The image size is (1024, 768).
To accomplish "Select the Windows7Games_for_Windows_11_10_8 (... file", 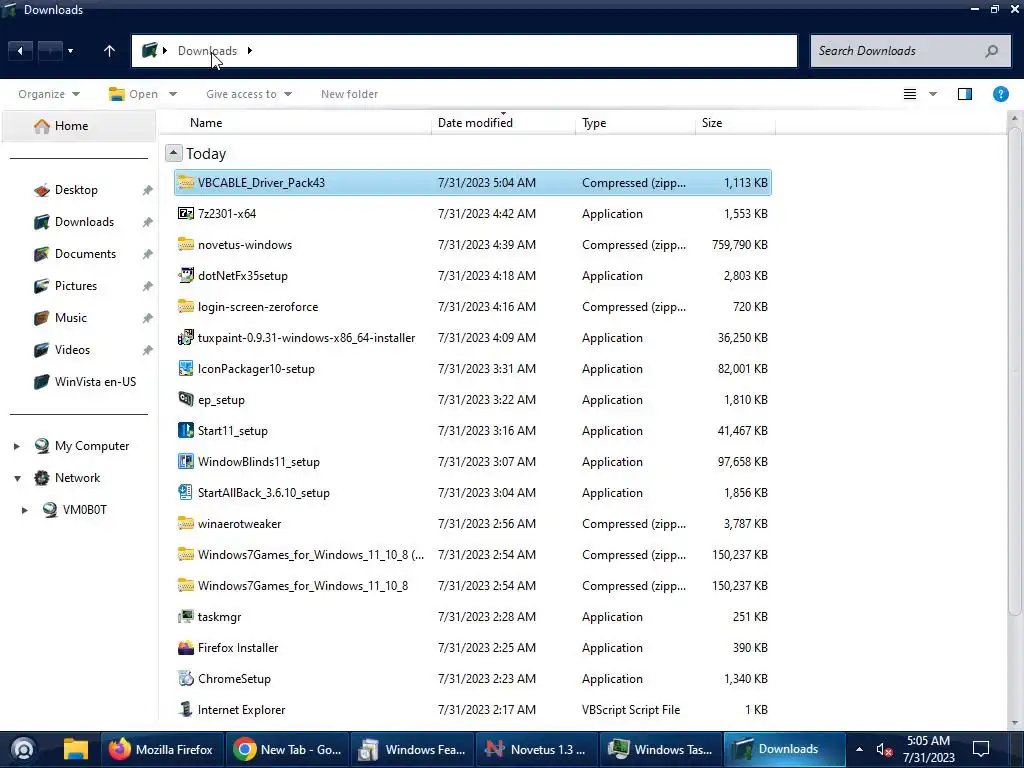I will point(473,555).
